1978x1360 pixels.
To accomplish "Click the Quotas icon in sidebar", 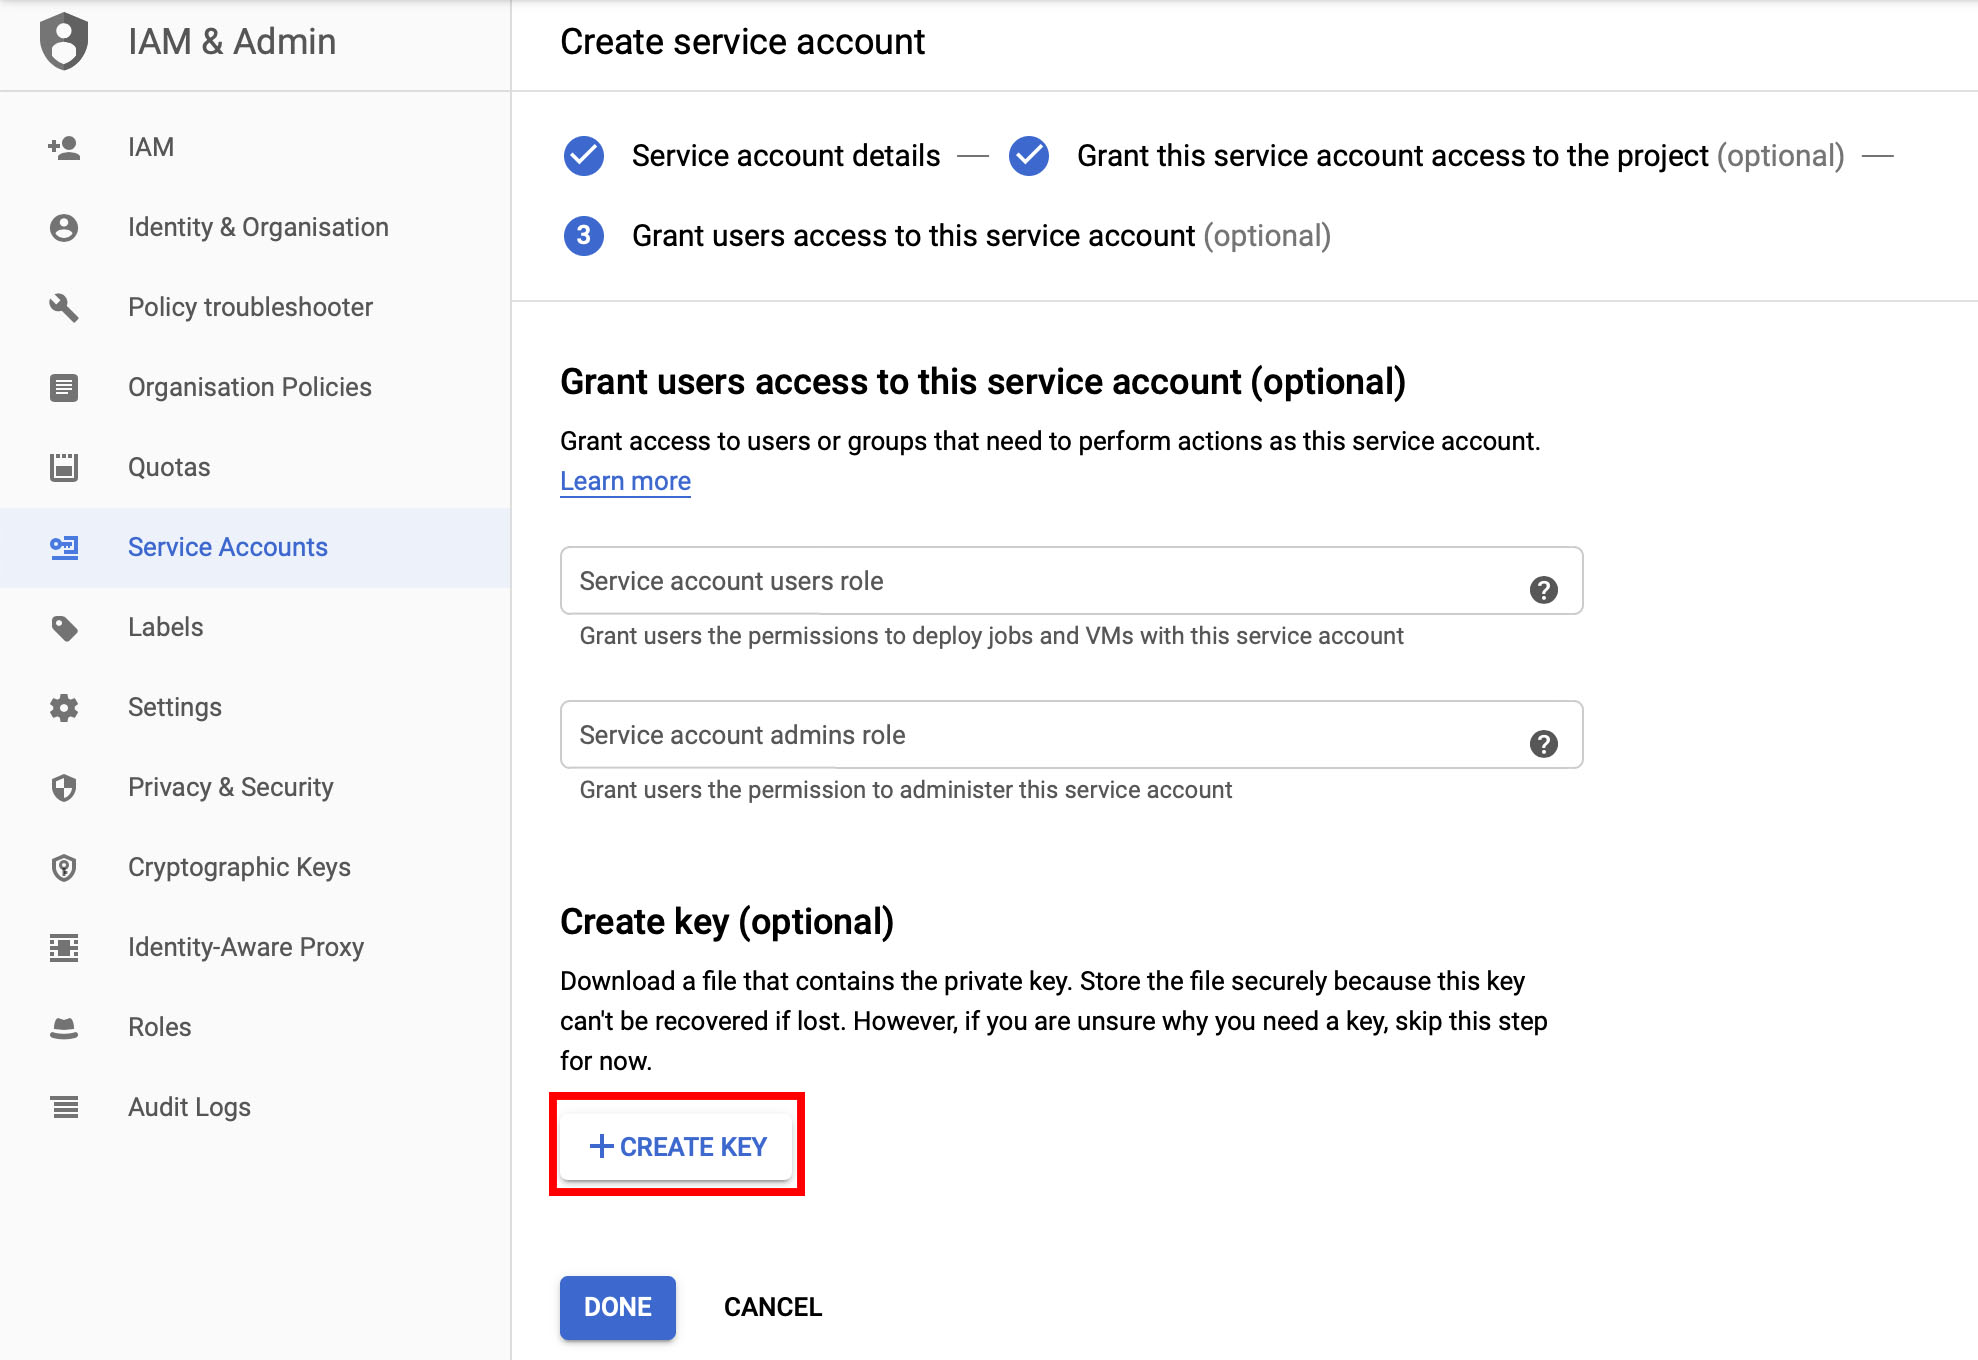I will tap(64, 467).
